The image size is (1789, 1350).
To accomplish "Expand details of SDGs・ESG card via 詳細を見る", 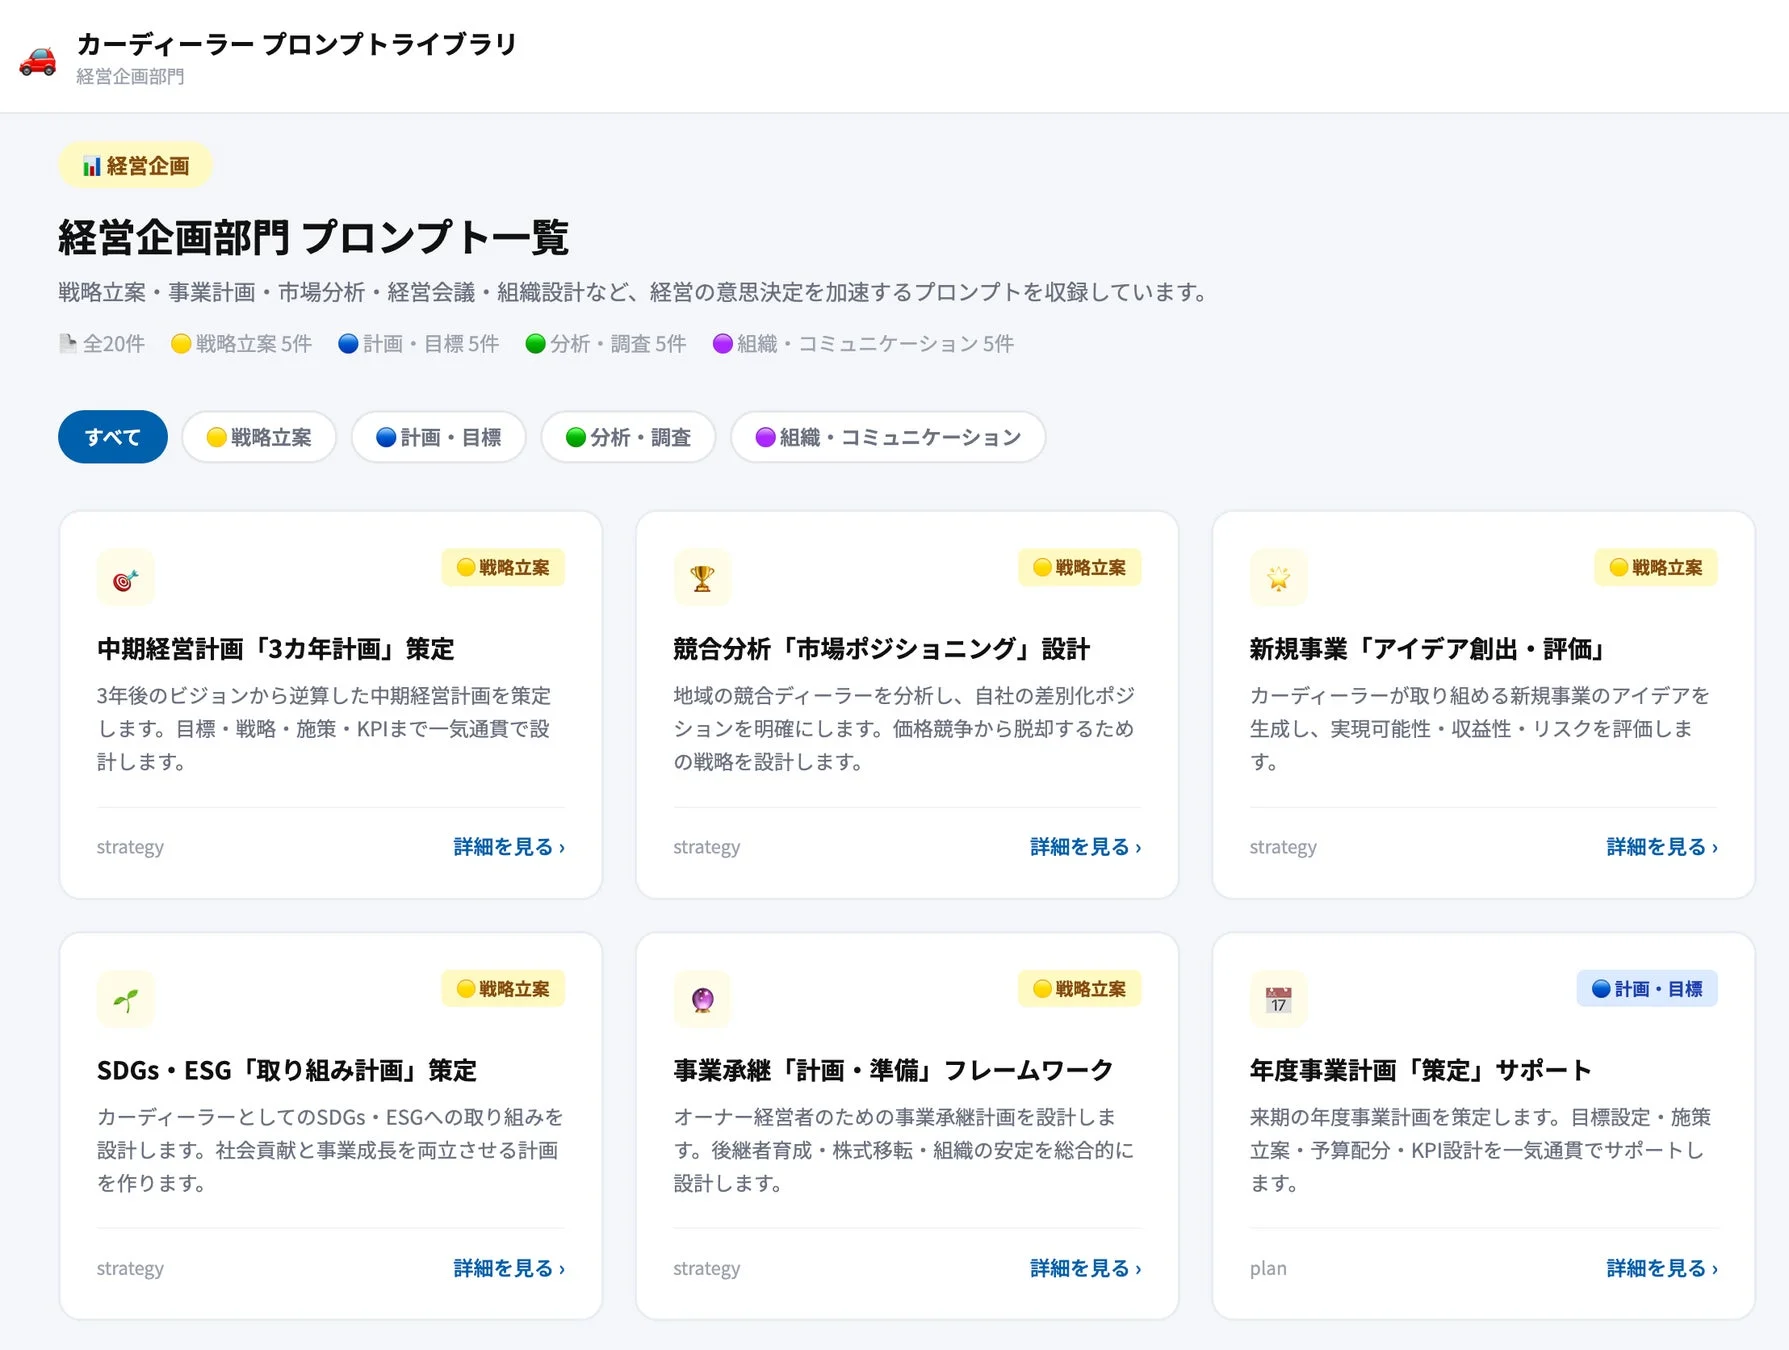I will tap(508, 1268).
